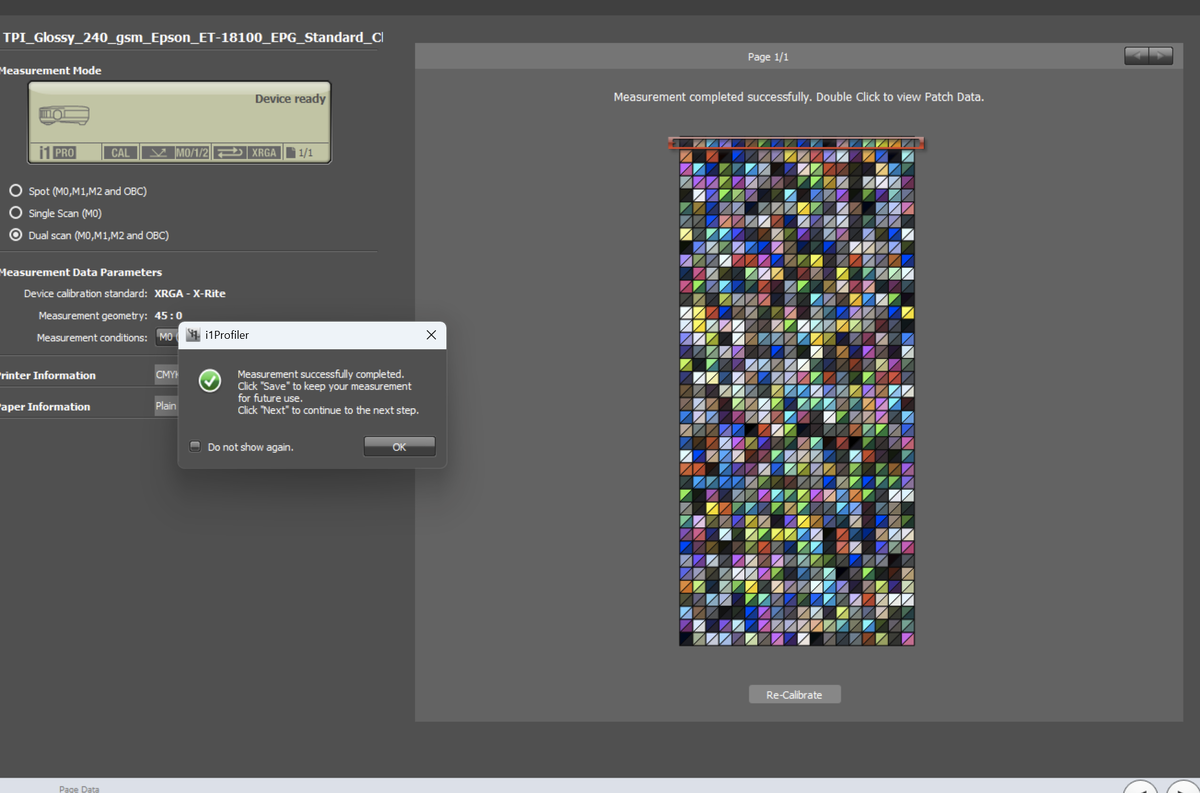The image size is (1200, 793).
Task: Click the spectral curve icon beside M0/1/2
Action: pos(157,153)
